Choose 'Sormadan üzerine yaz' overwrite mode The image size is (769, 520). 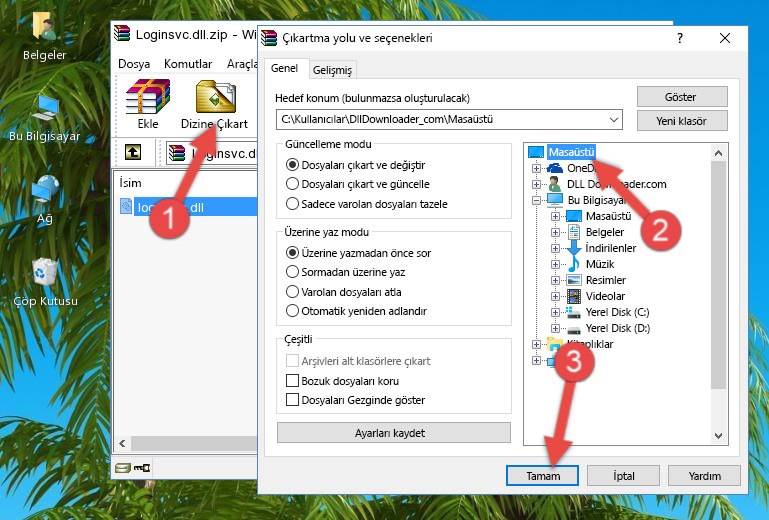click(293, 272)
